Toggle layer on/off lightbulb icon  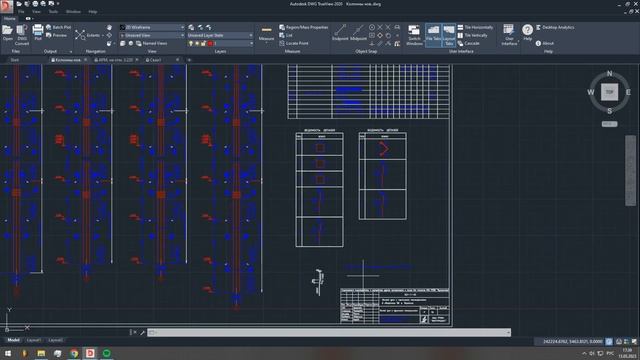pos(191,43)
